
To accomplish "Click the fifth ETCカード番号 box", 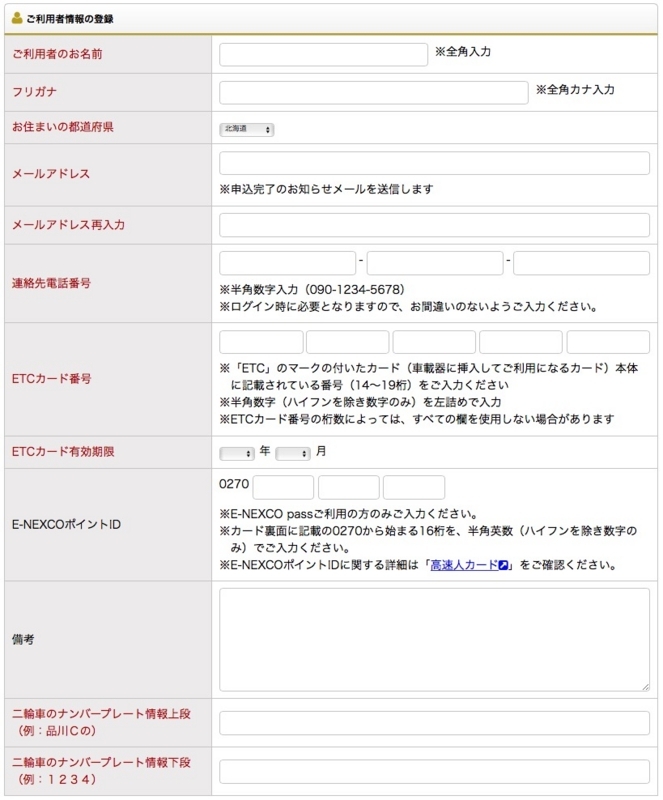I will tap(608, 342).
